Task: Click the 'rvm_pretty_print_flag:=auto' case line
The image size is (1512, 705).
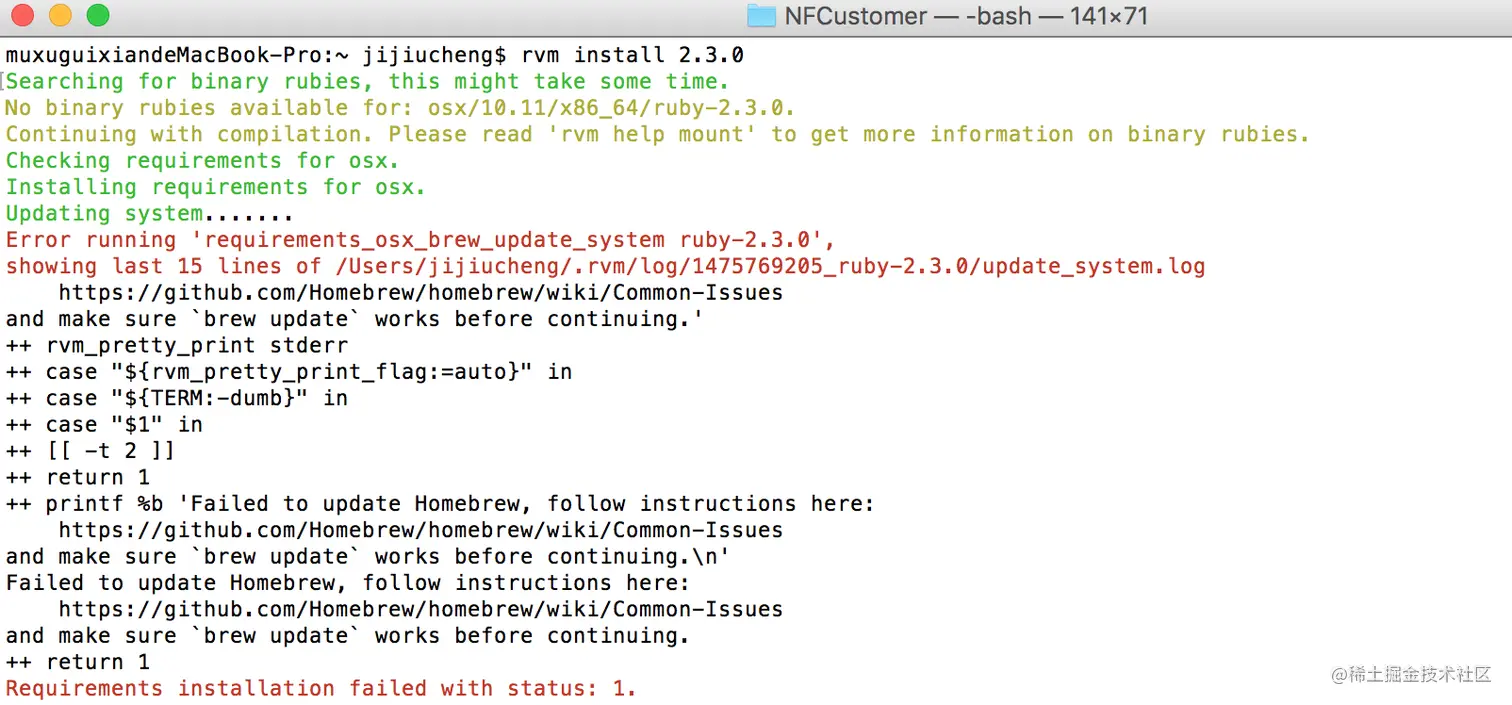Action: (289, 371)
